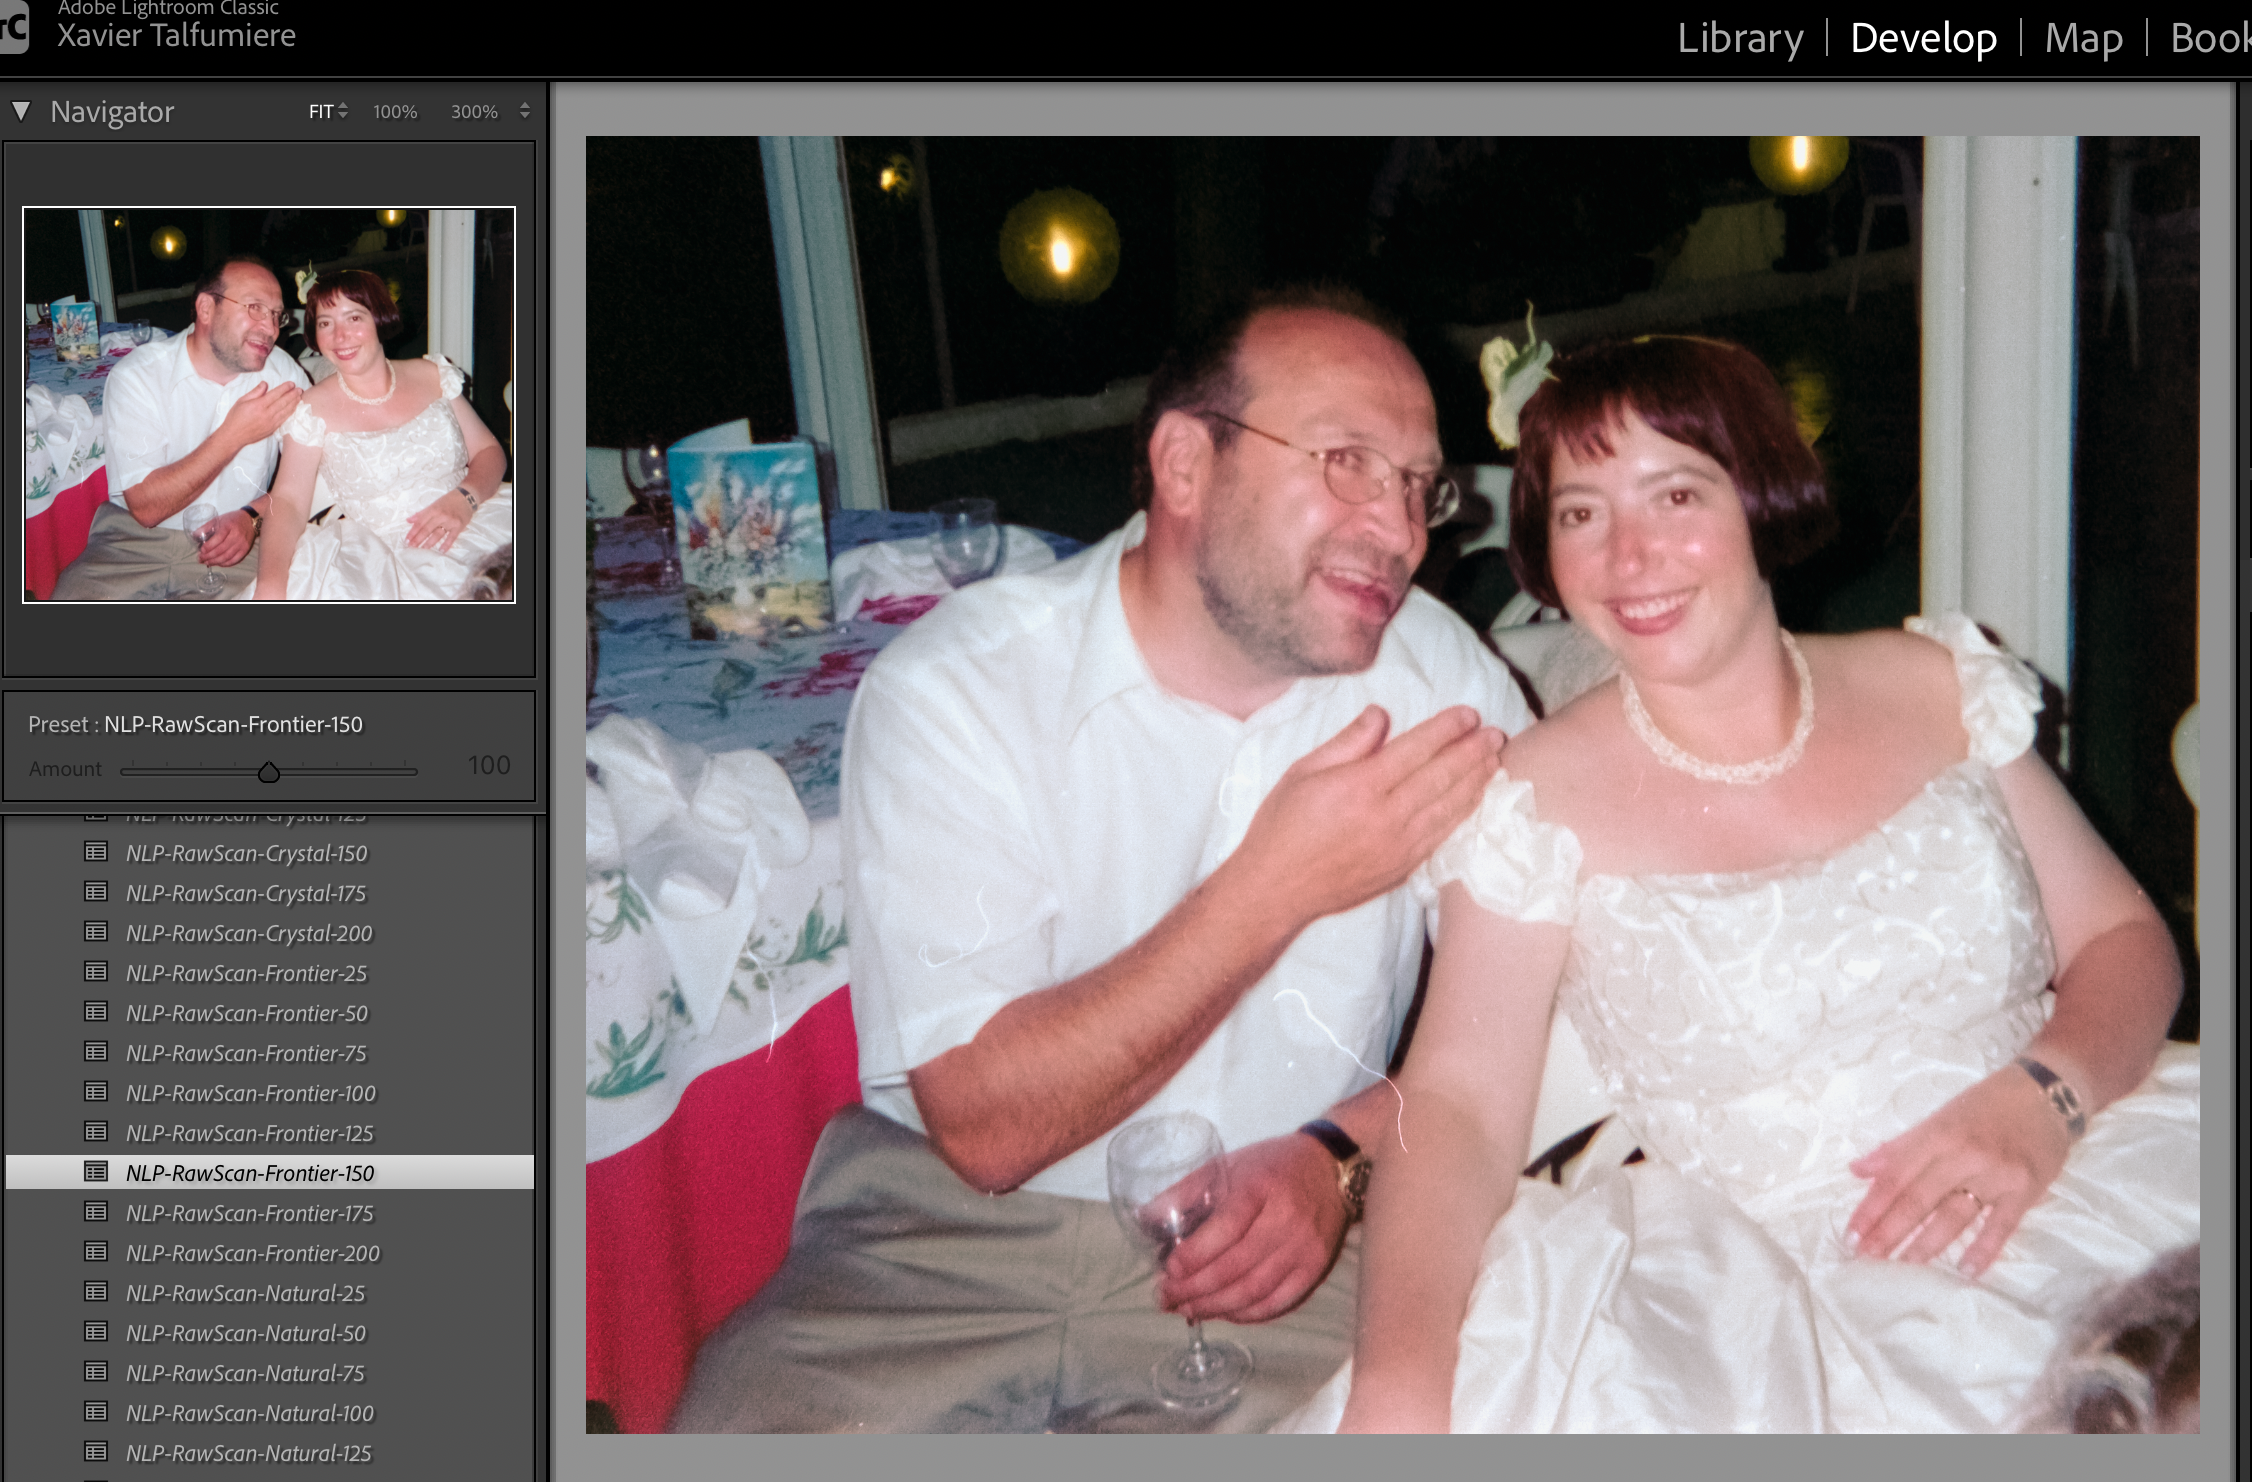Switch to the Map module
Screen dimensions: 2252x1482
pyautogui.click(x=2084, y=38)
